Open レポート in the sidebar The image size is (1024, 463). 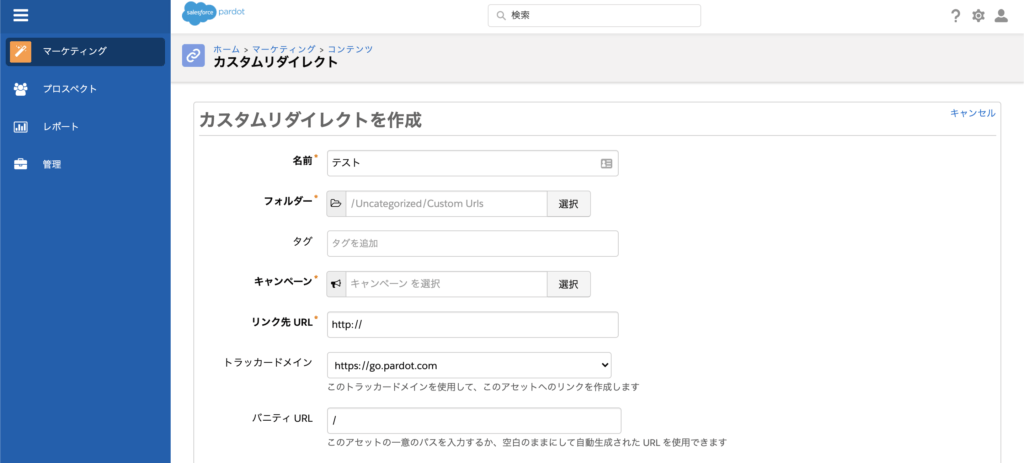point(60,127)
